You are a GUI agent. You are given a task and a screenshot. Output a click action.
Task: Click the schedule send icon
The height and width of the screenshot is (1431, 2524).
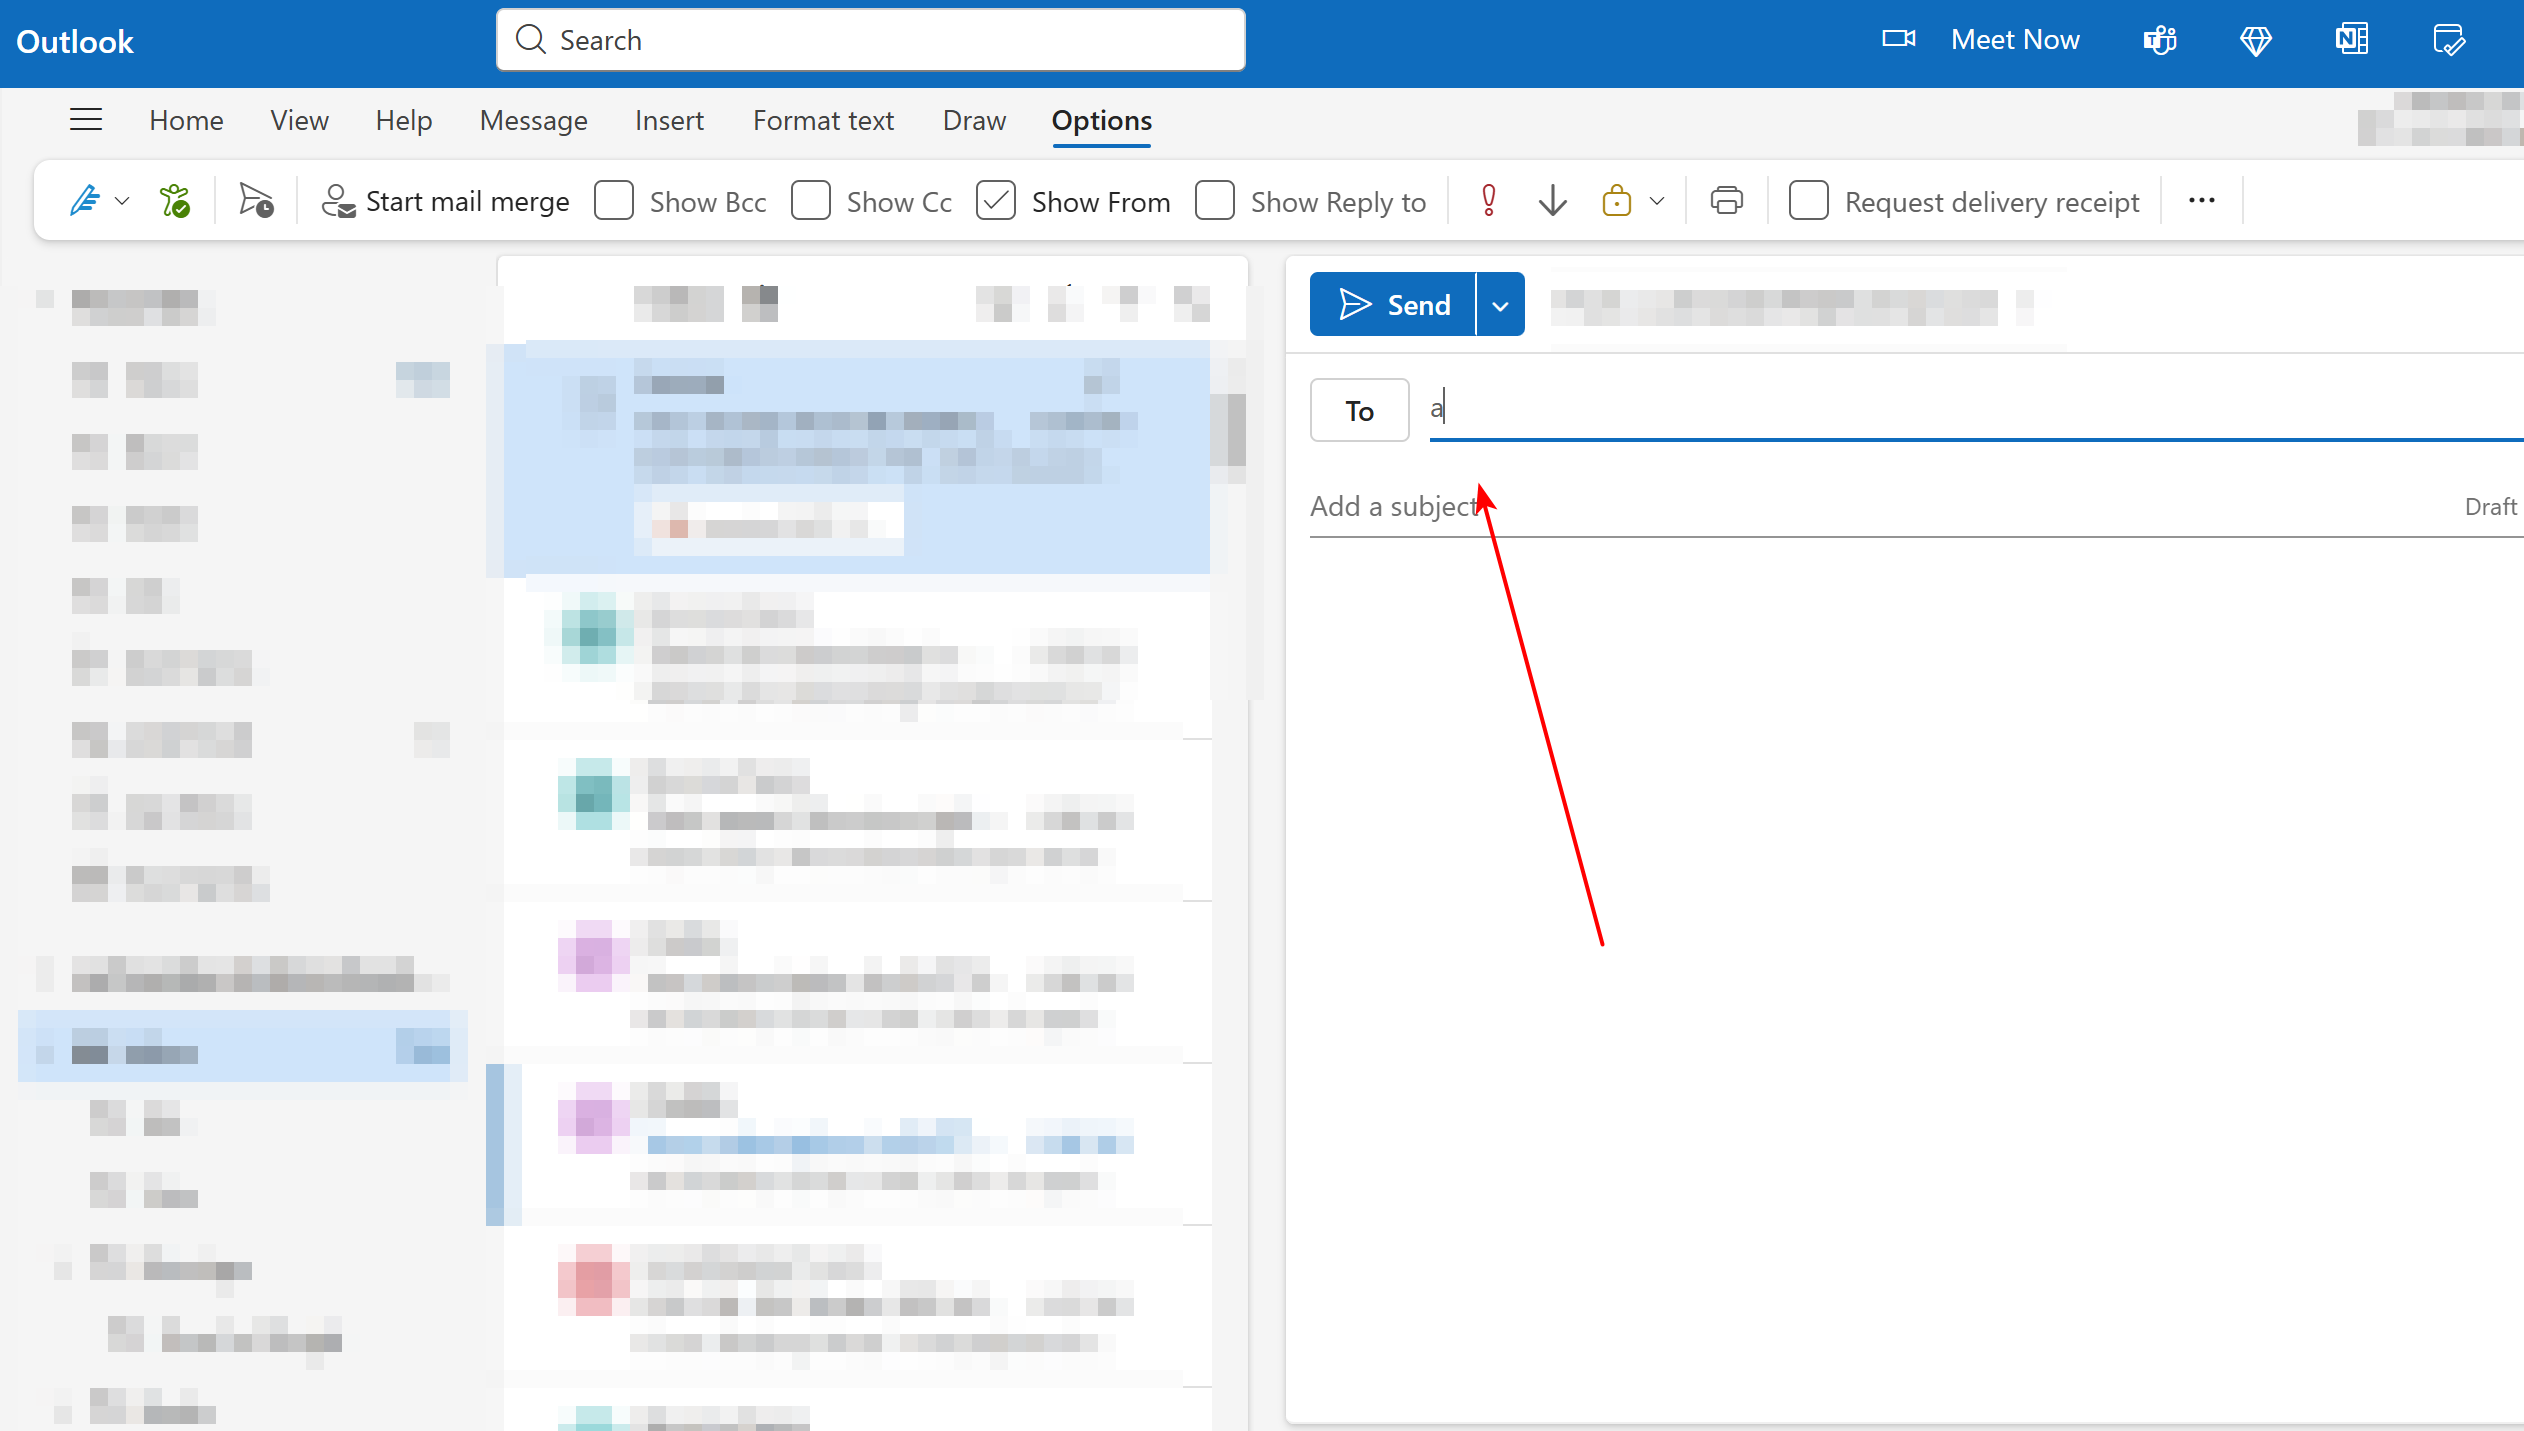(x=256, y=201)
